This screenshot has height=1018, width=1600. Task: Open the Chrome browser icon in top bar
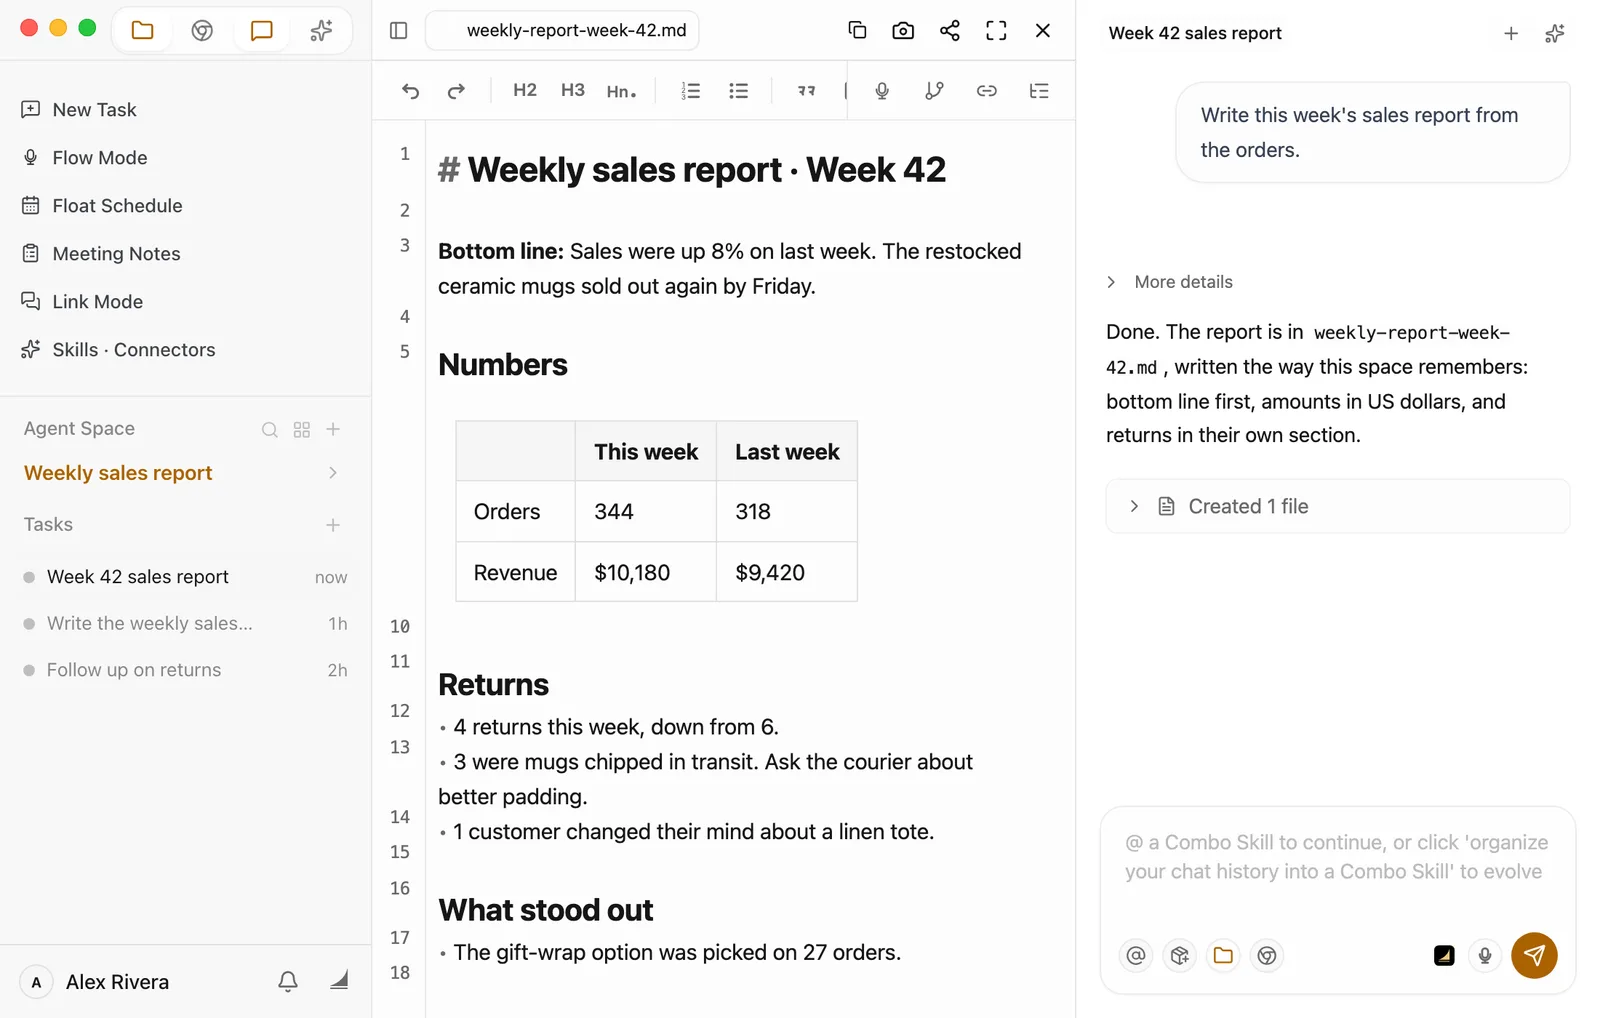[x=202, y=30]
